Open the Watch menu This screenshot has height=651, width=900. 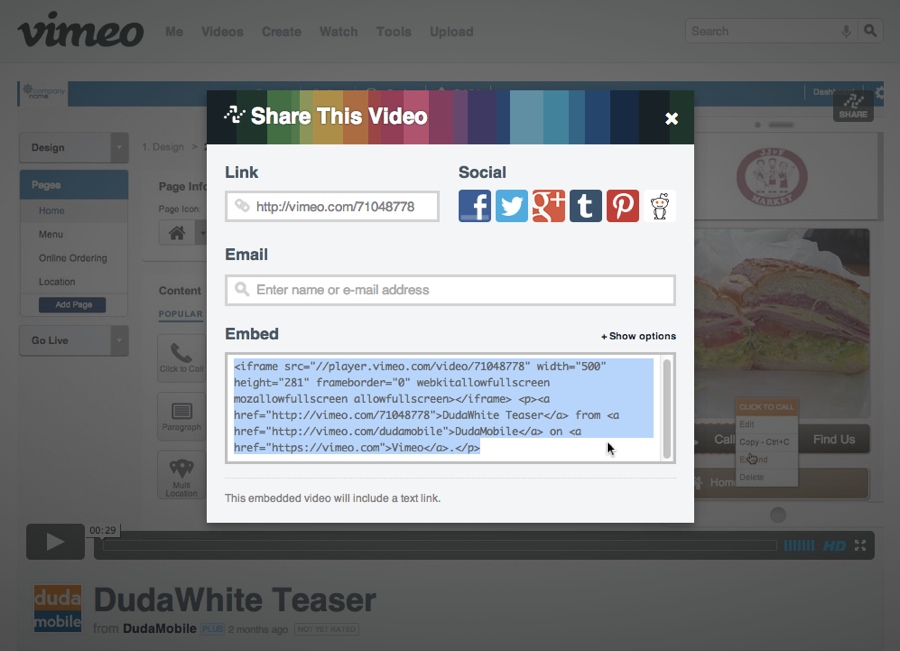point(339,32)
